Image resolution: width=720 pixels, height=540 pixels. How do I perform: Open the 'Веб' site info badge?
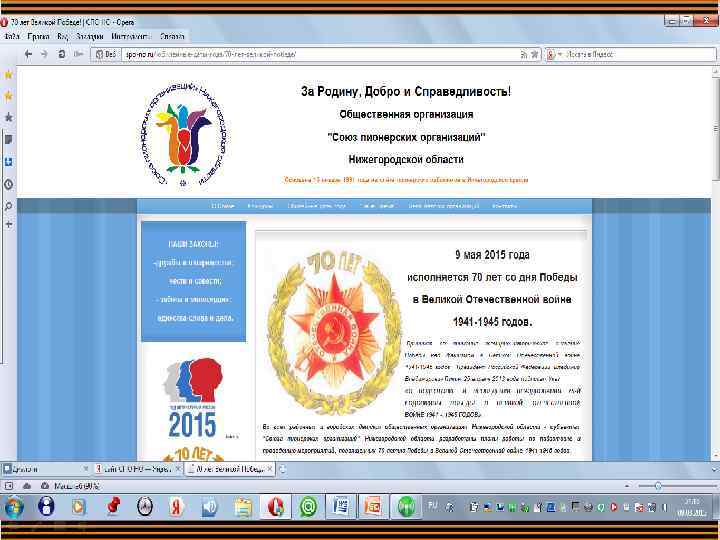tap(106, 54)
